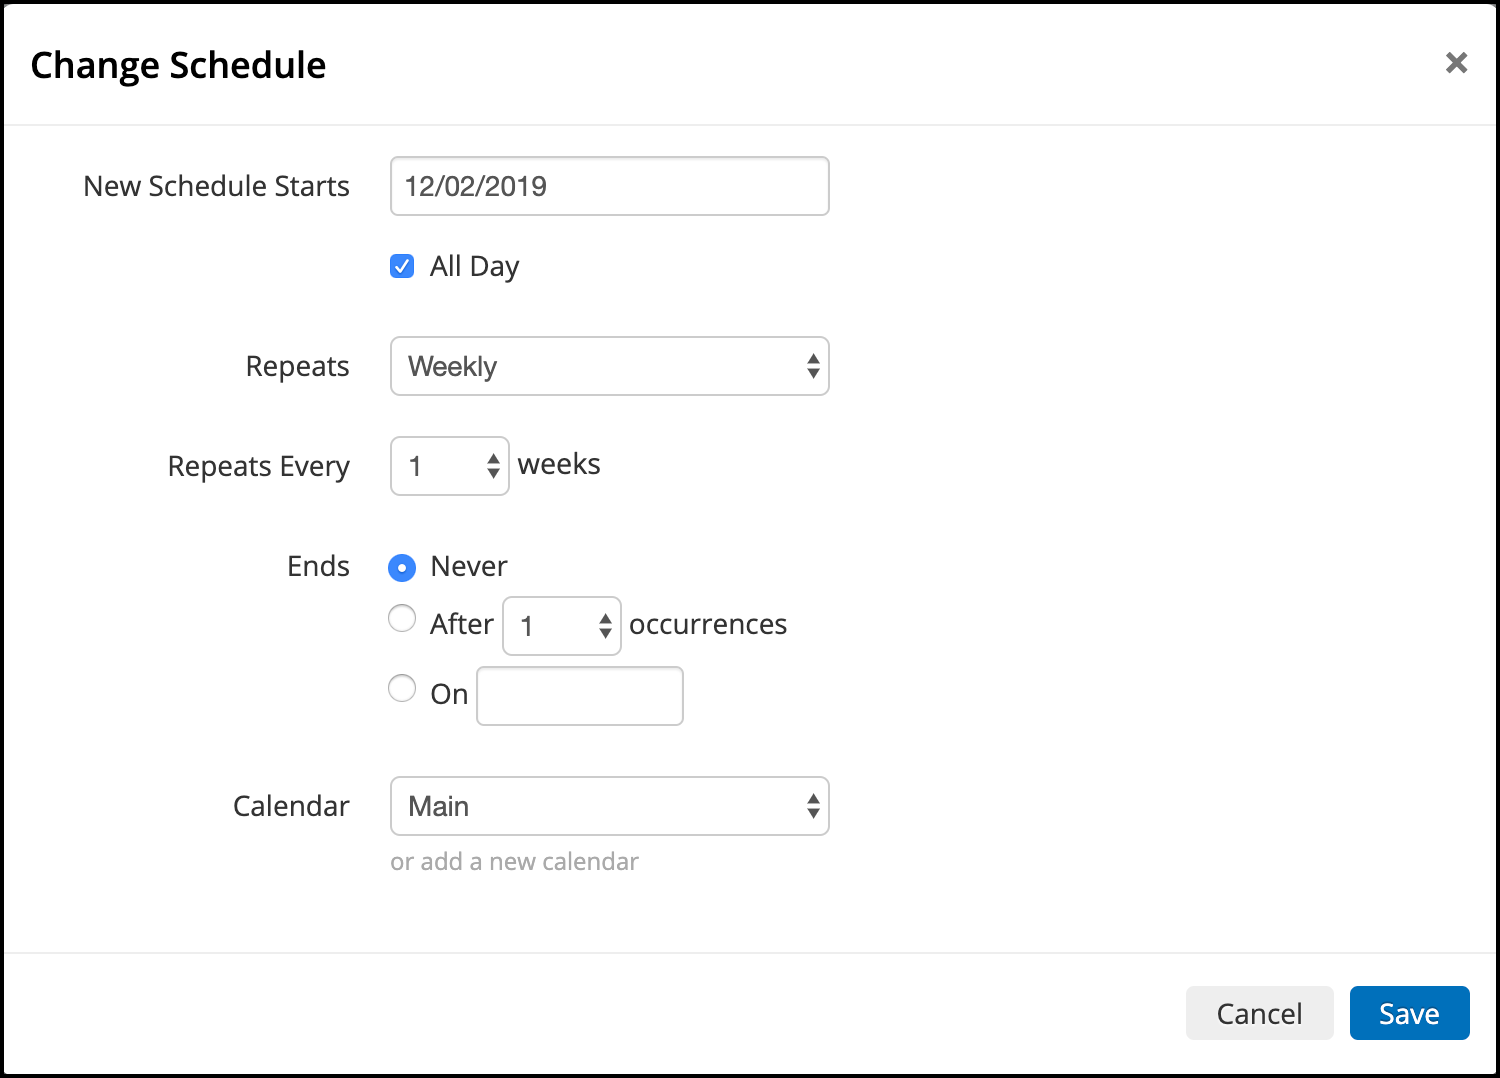Viewport: 1500px width, 1078px height.
Task: Open the occurrences count dropdown
Action: click(562, 626)
